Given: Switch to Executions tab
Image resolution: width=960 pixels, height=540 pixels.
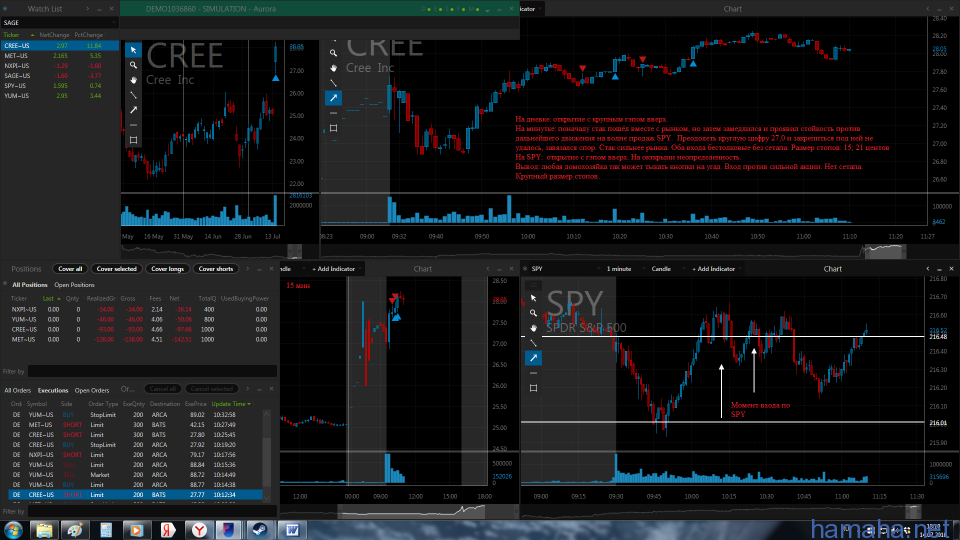Looking at the screenshot, I should click(x=53, y=390).
